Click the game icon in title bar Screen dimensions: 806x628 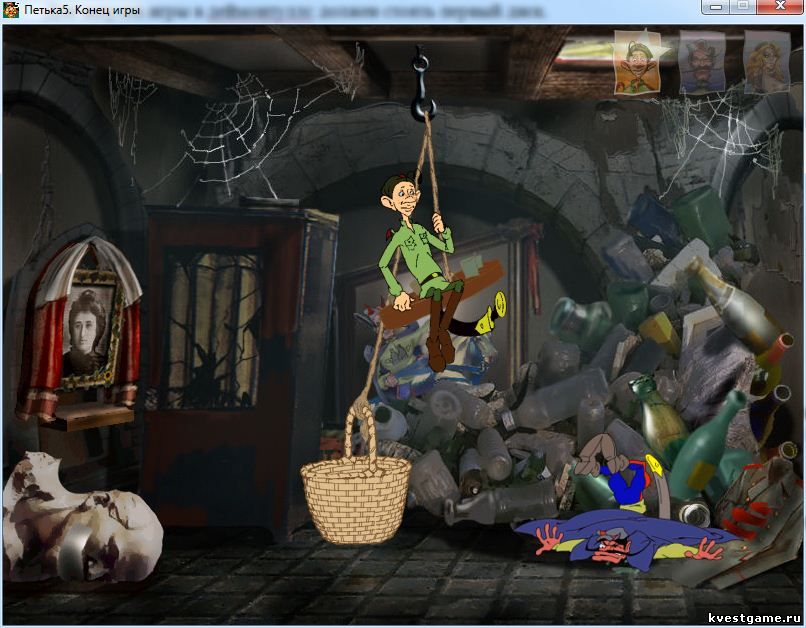pos(11,9)
